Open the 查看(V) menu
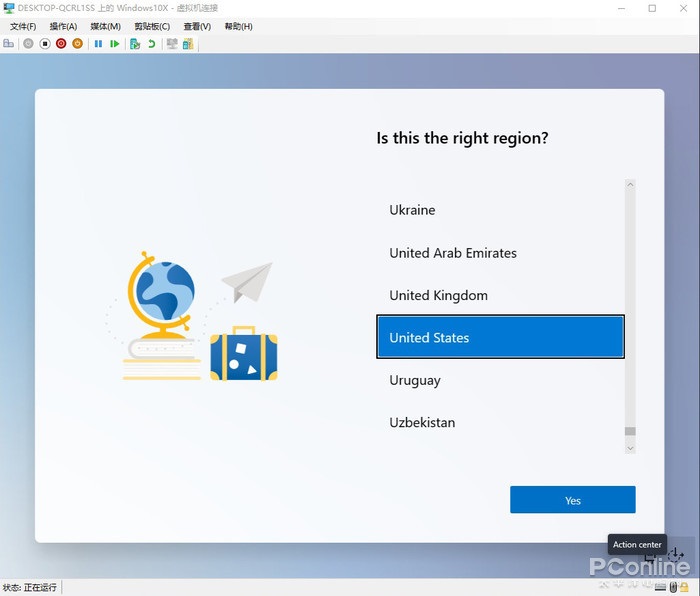700x596 pixels. point(197,27)
